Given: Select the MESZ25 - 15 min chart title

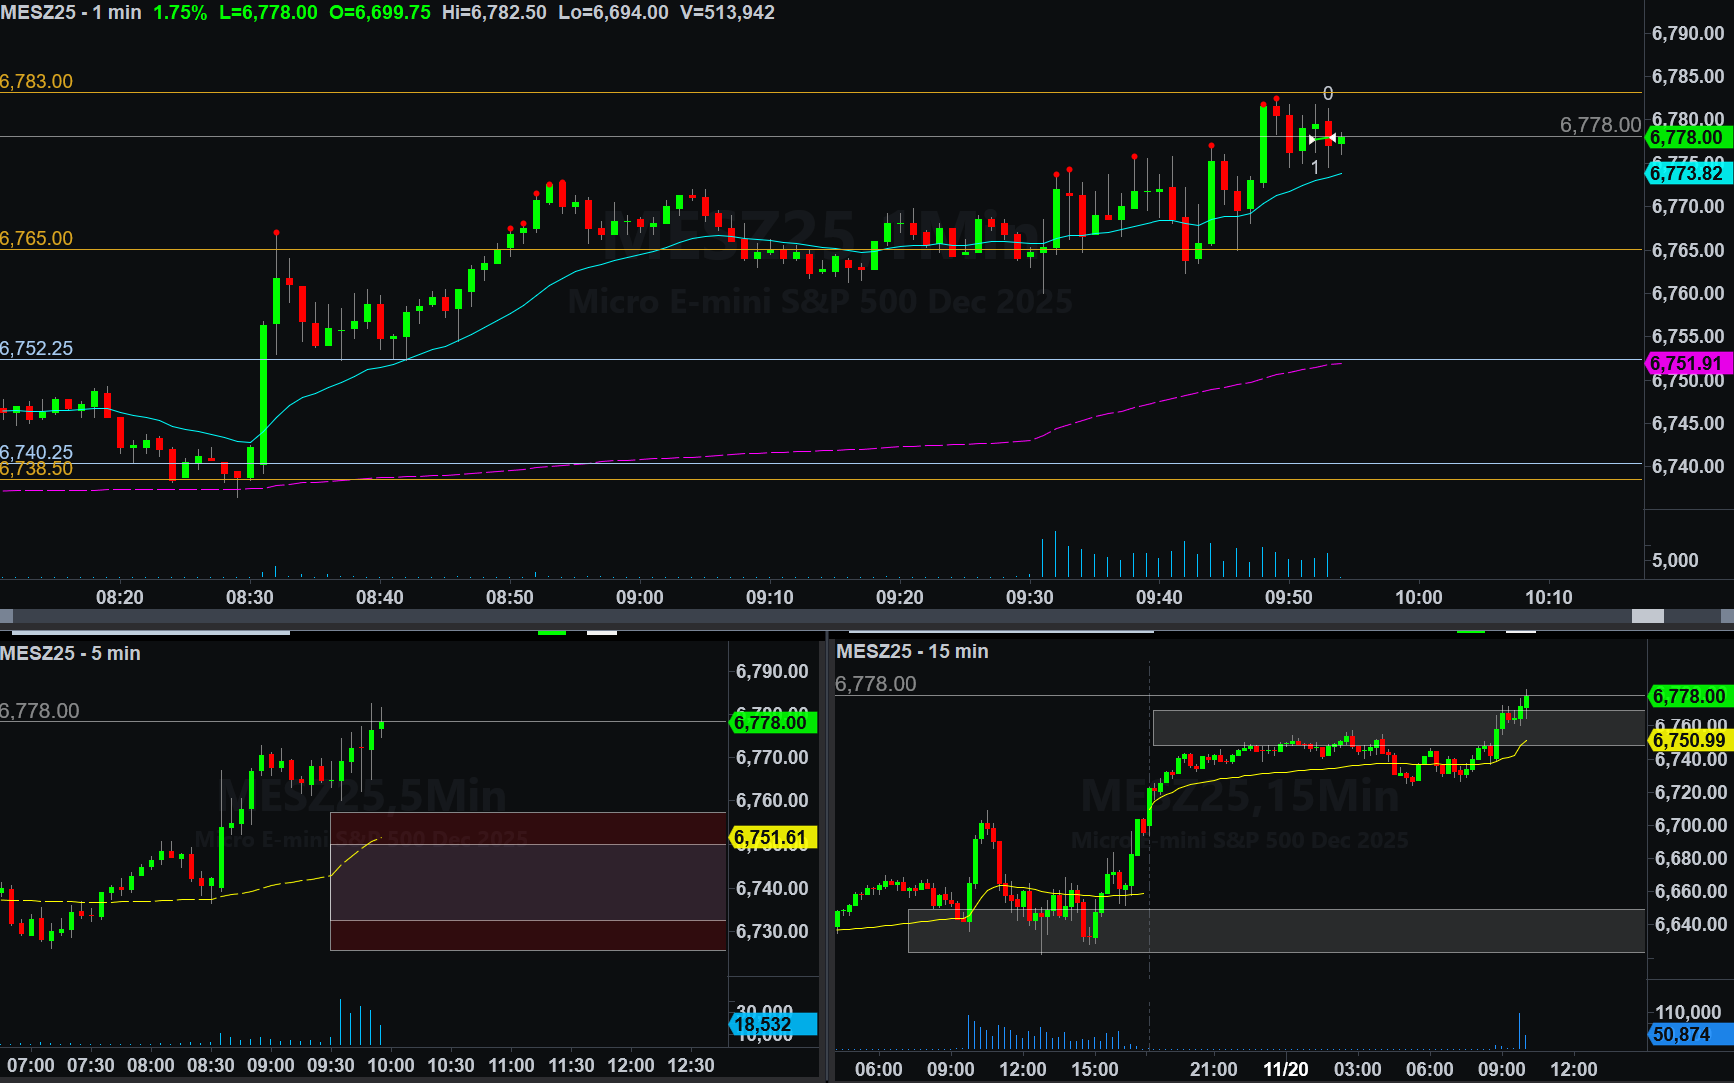Looking at the screenshot, I should pyautogui.click(x=912, y=651).
